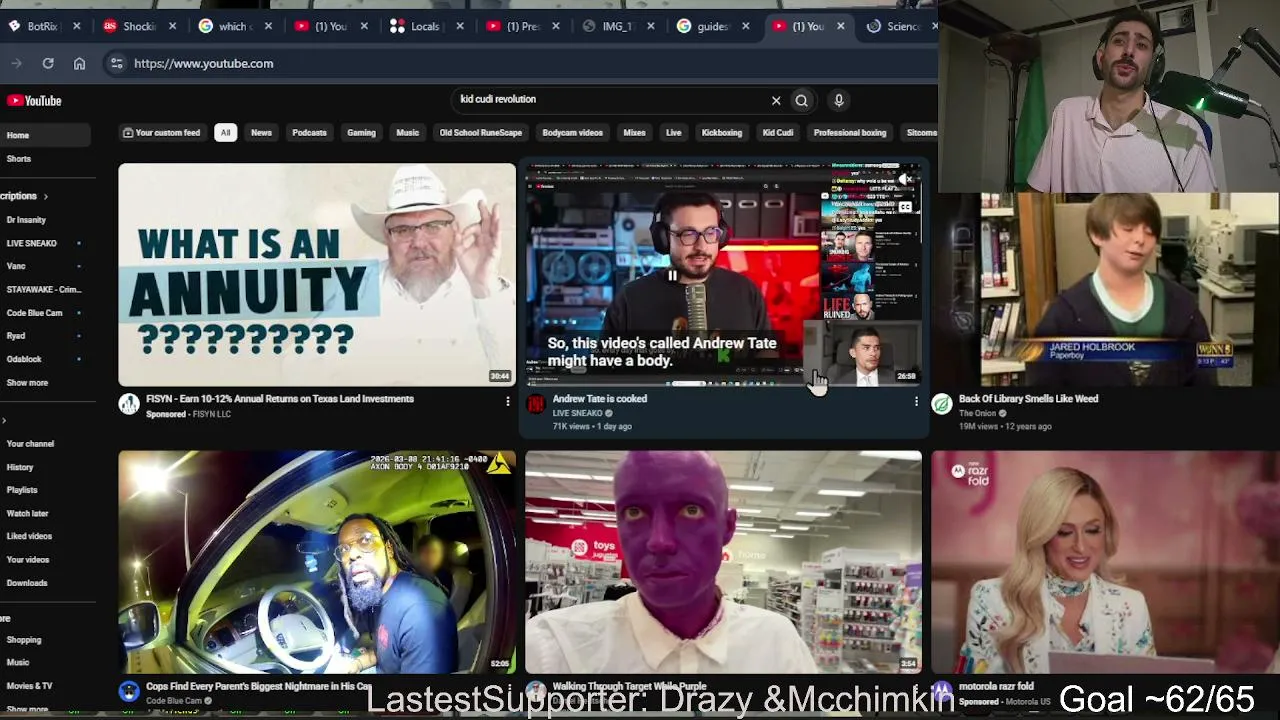Close the Locals browser tab
The height and width of the screenshot is (720, 1280).
pos(460,26)
